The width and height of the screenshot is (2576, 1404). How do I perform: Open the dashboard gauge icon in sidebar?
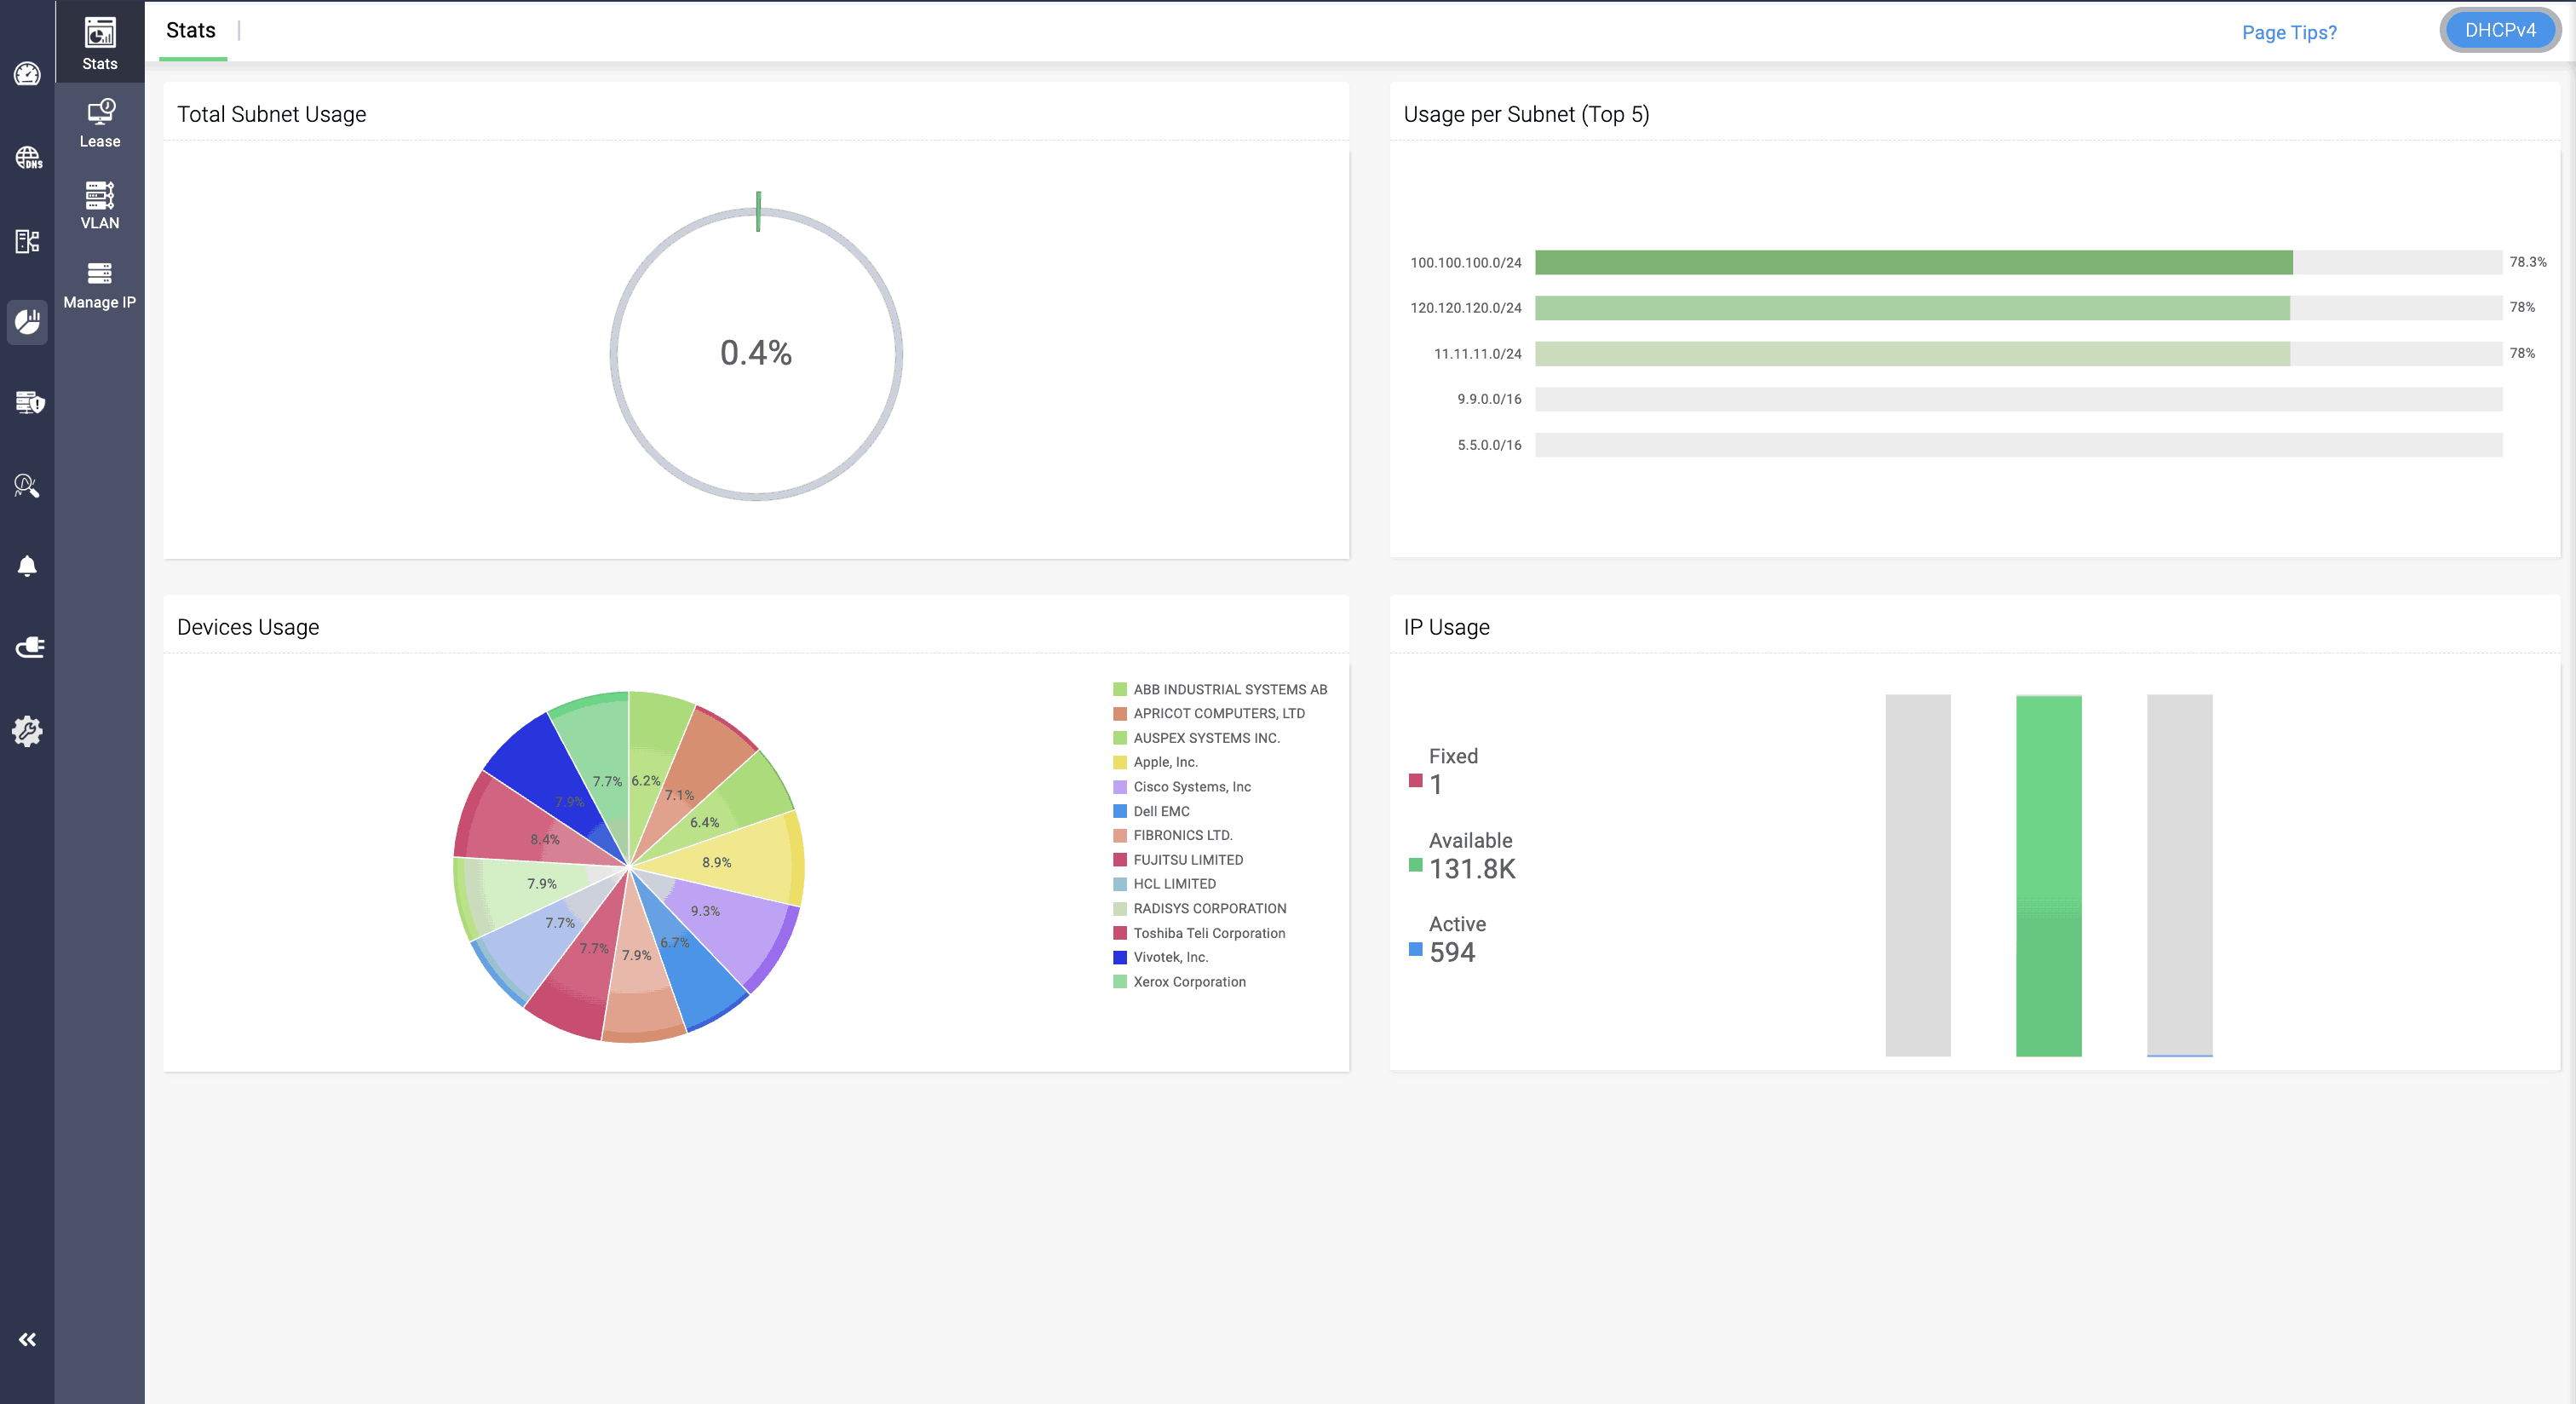(27, 74)
